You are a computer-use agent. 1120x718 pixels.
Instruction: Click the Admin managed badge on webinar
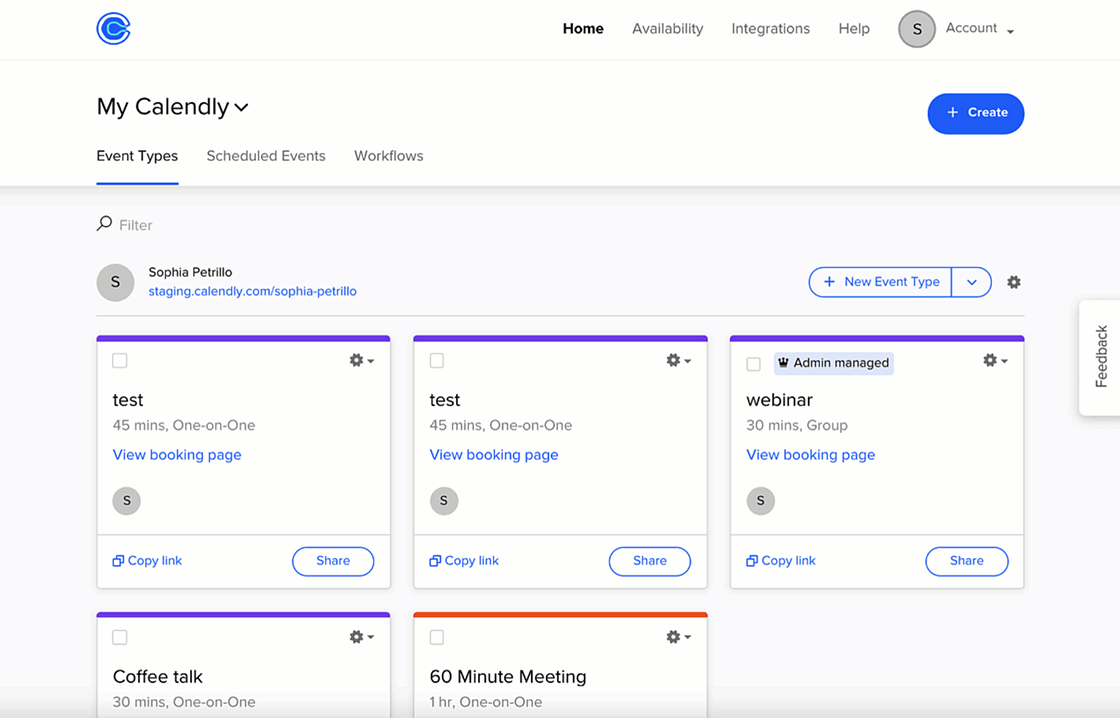coord(834,363)
